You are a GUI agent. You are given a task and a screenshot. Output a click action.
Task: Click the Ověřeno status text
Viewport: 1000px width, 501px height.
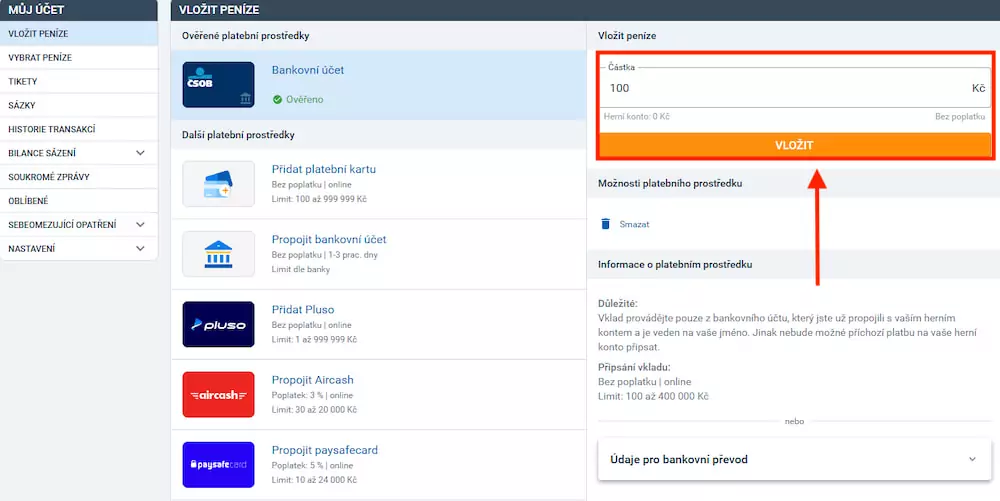tap(305, 99)
